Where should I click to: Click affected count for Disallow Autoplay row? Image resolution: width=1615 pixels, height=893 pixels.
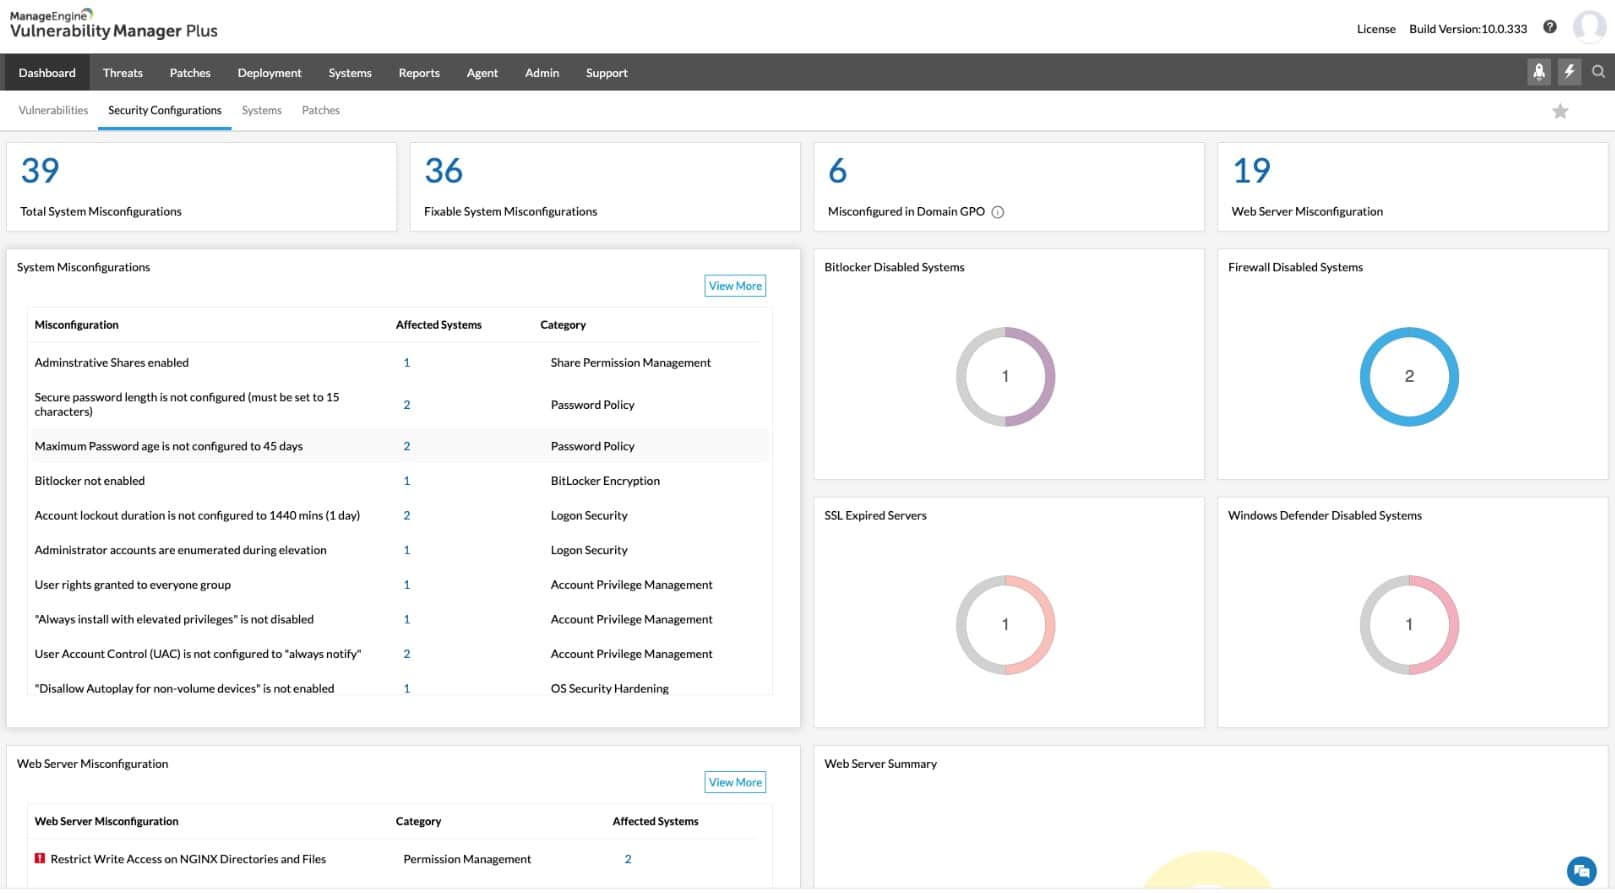pyautogui.click(x=407, y=688)
